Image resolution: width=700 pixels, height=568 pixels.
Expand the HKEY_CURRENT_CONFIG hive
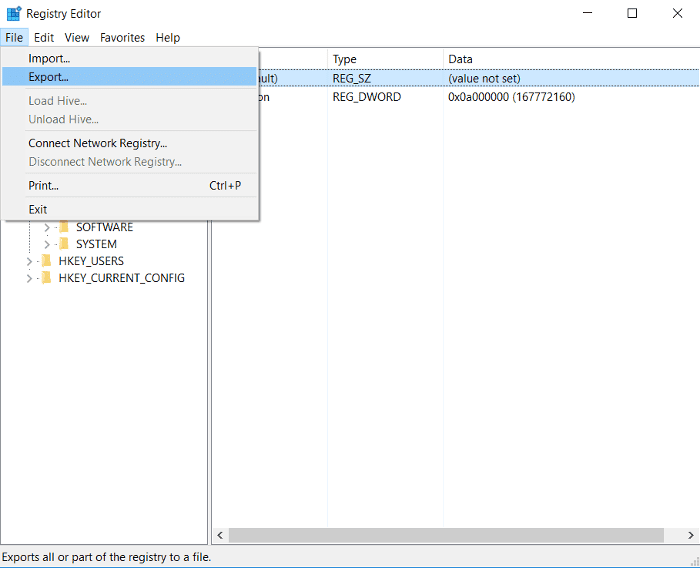[x=30, y=278]
